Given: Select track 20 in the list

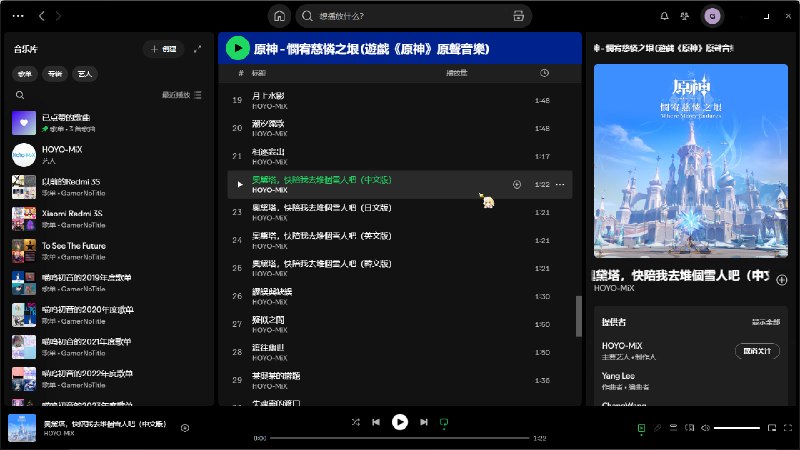Looking at the screenshot, I should pos(399,129).
